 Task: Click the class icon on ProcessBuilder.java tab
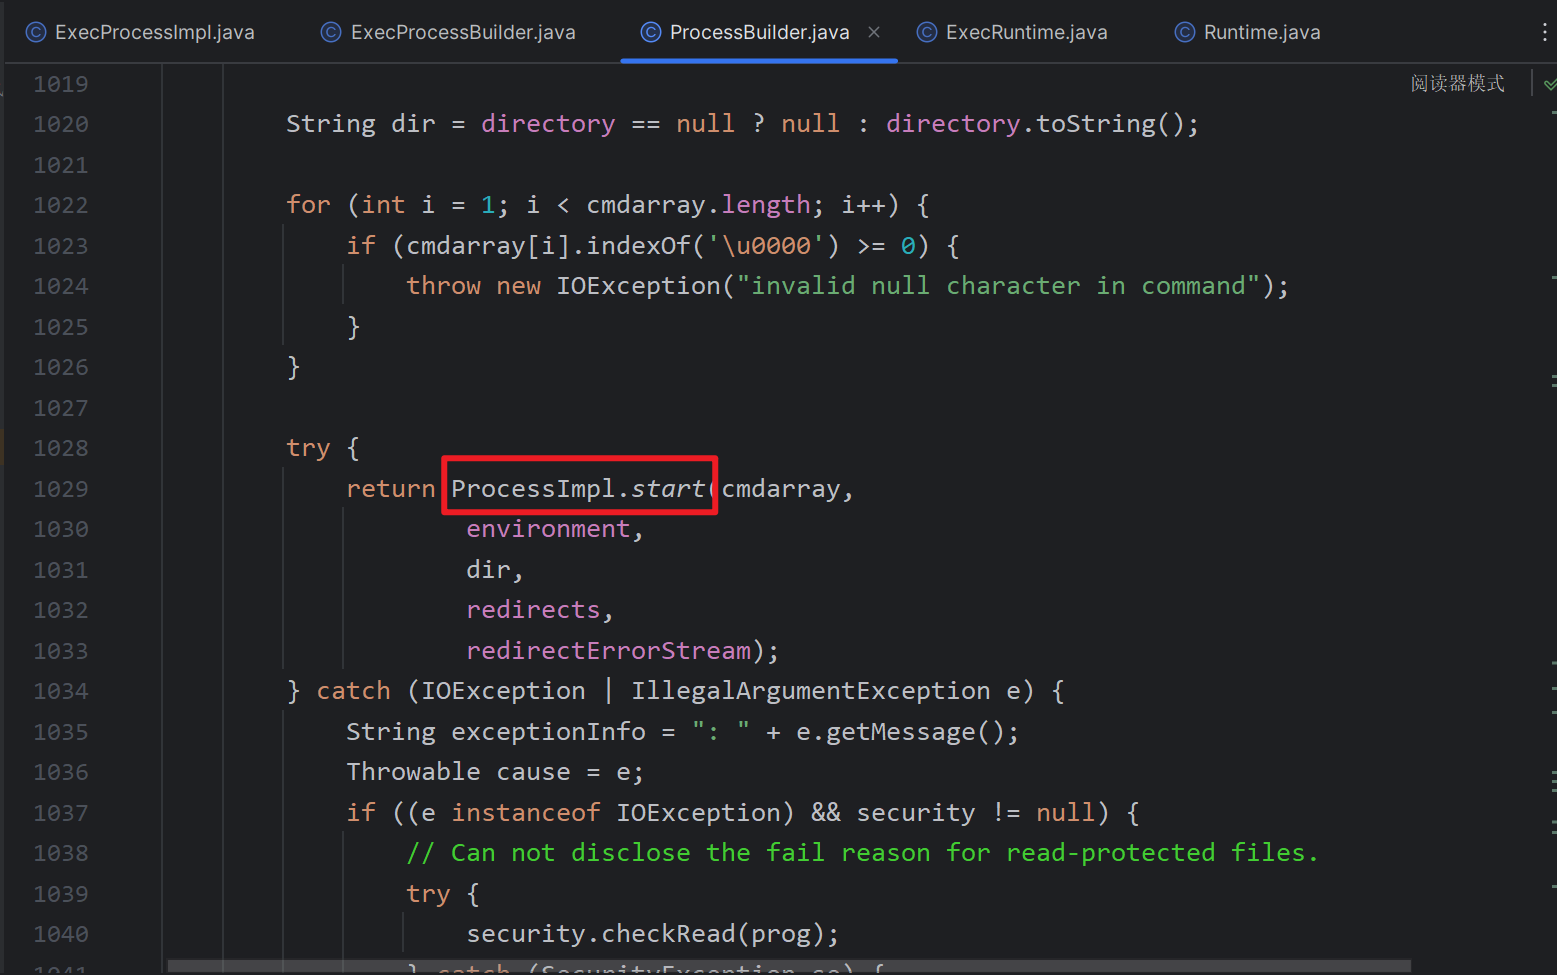coord(651,32)
